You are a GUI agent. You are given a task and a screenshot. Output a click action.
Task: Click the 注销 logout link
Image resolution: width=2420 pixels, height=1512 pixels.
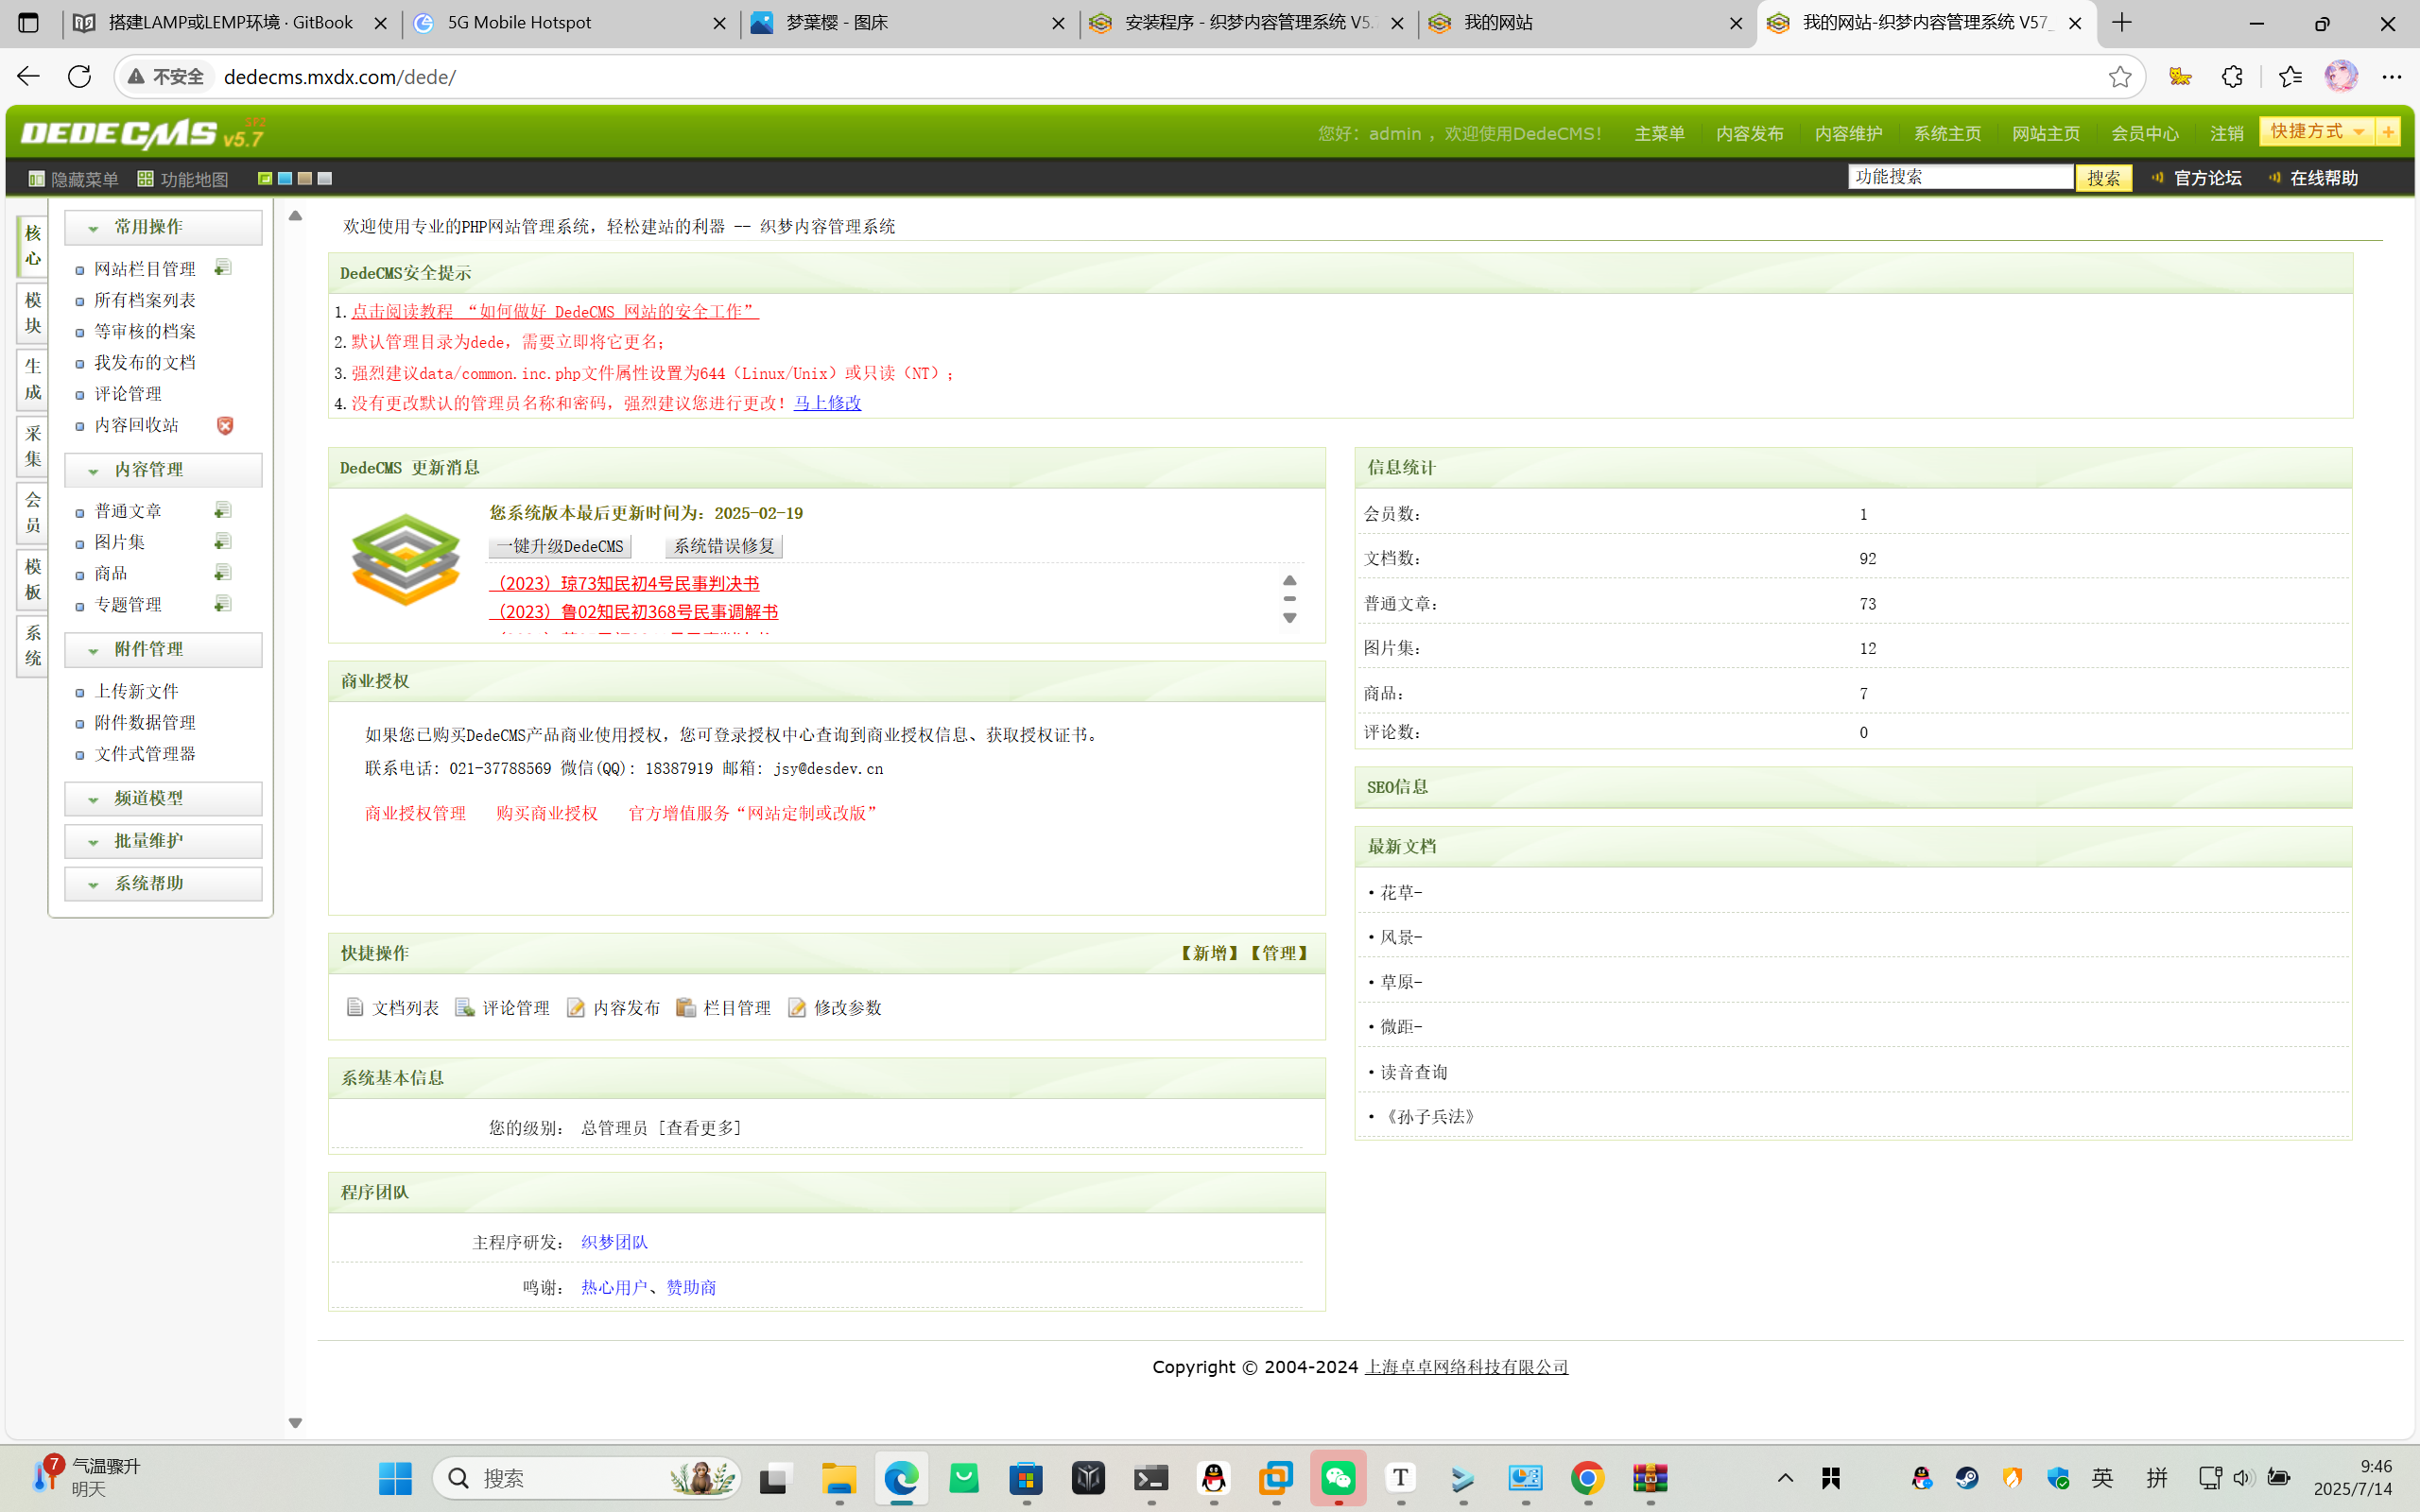[x=2226, y=134]
